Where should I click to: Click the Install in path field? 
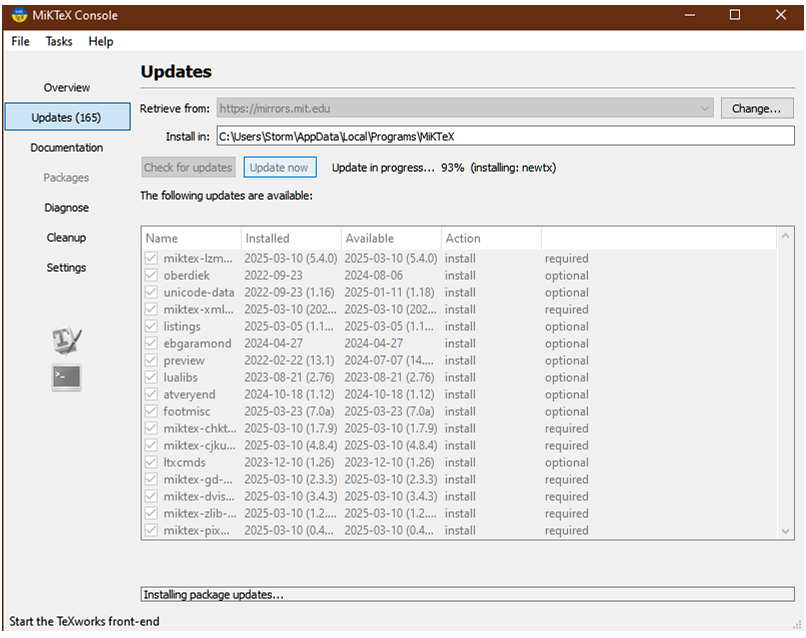click(x=505, y=136)
